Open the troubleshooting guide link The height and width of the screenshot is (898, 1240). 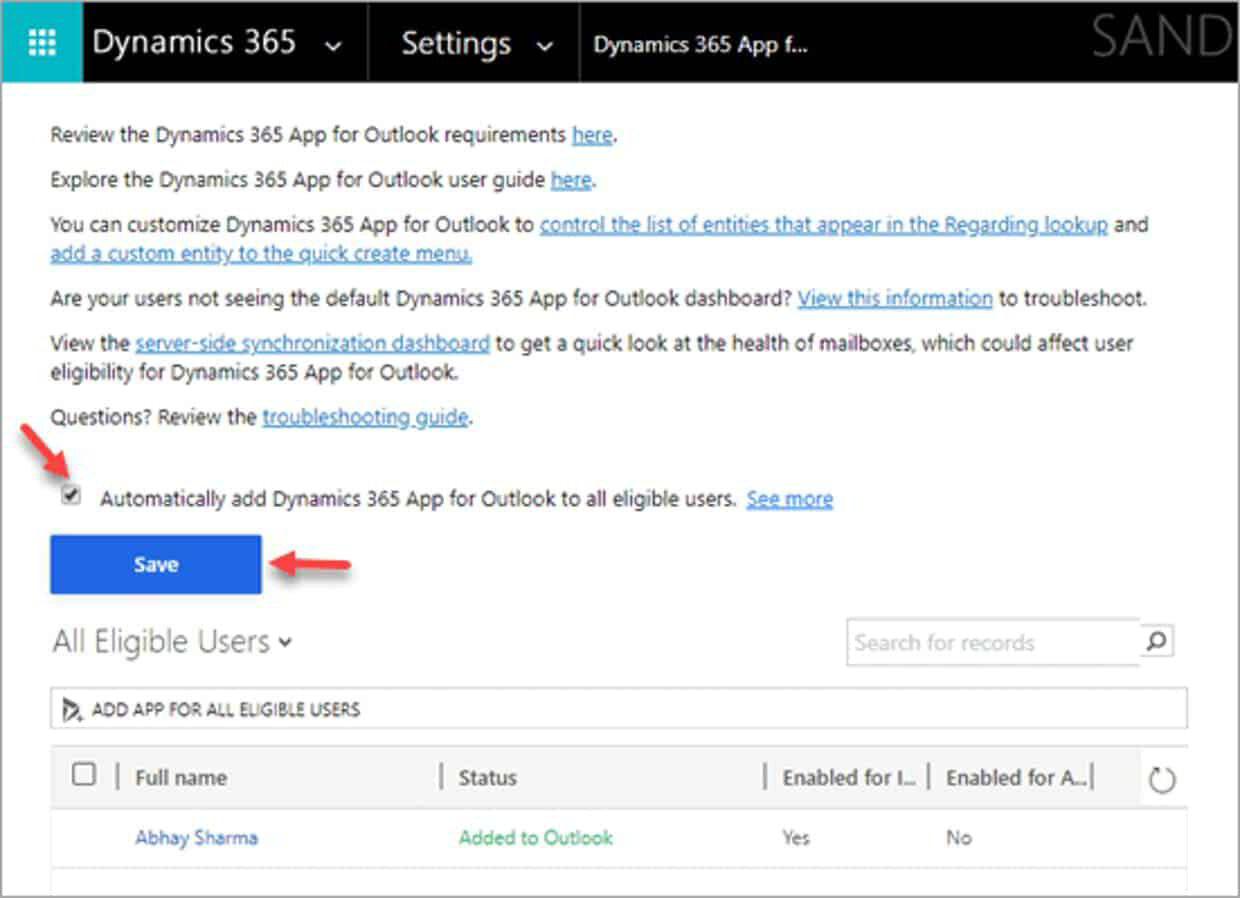(x=366, y=417)
